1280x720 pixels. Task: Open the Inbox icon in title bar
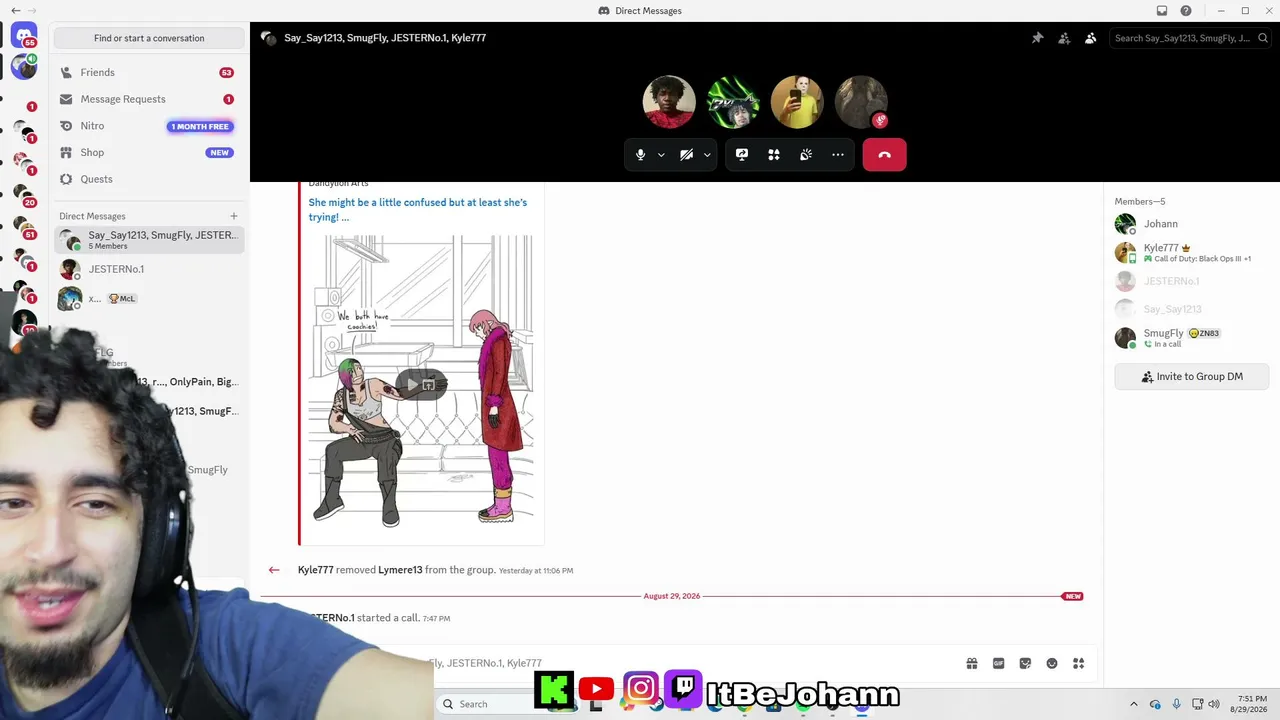(1162, 11)
